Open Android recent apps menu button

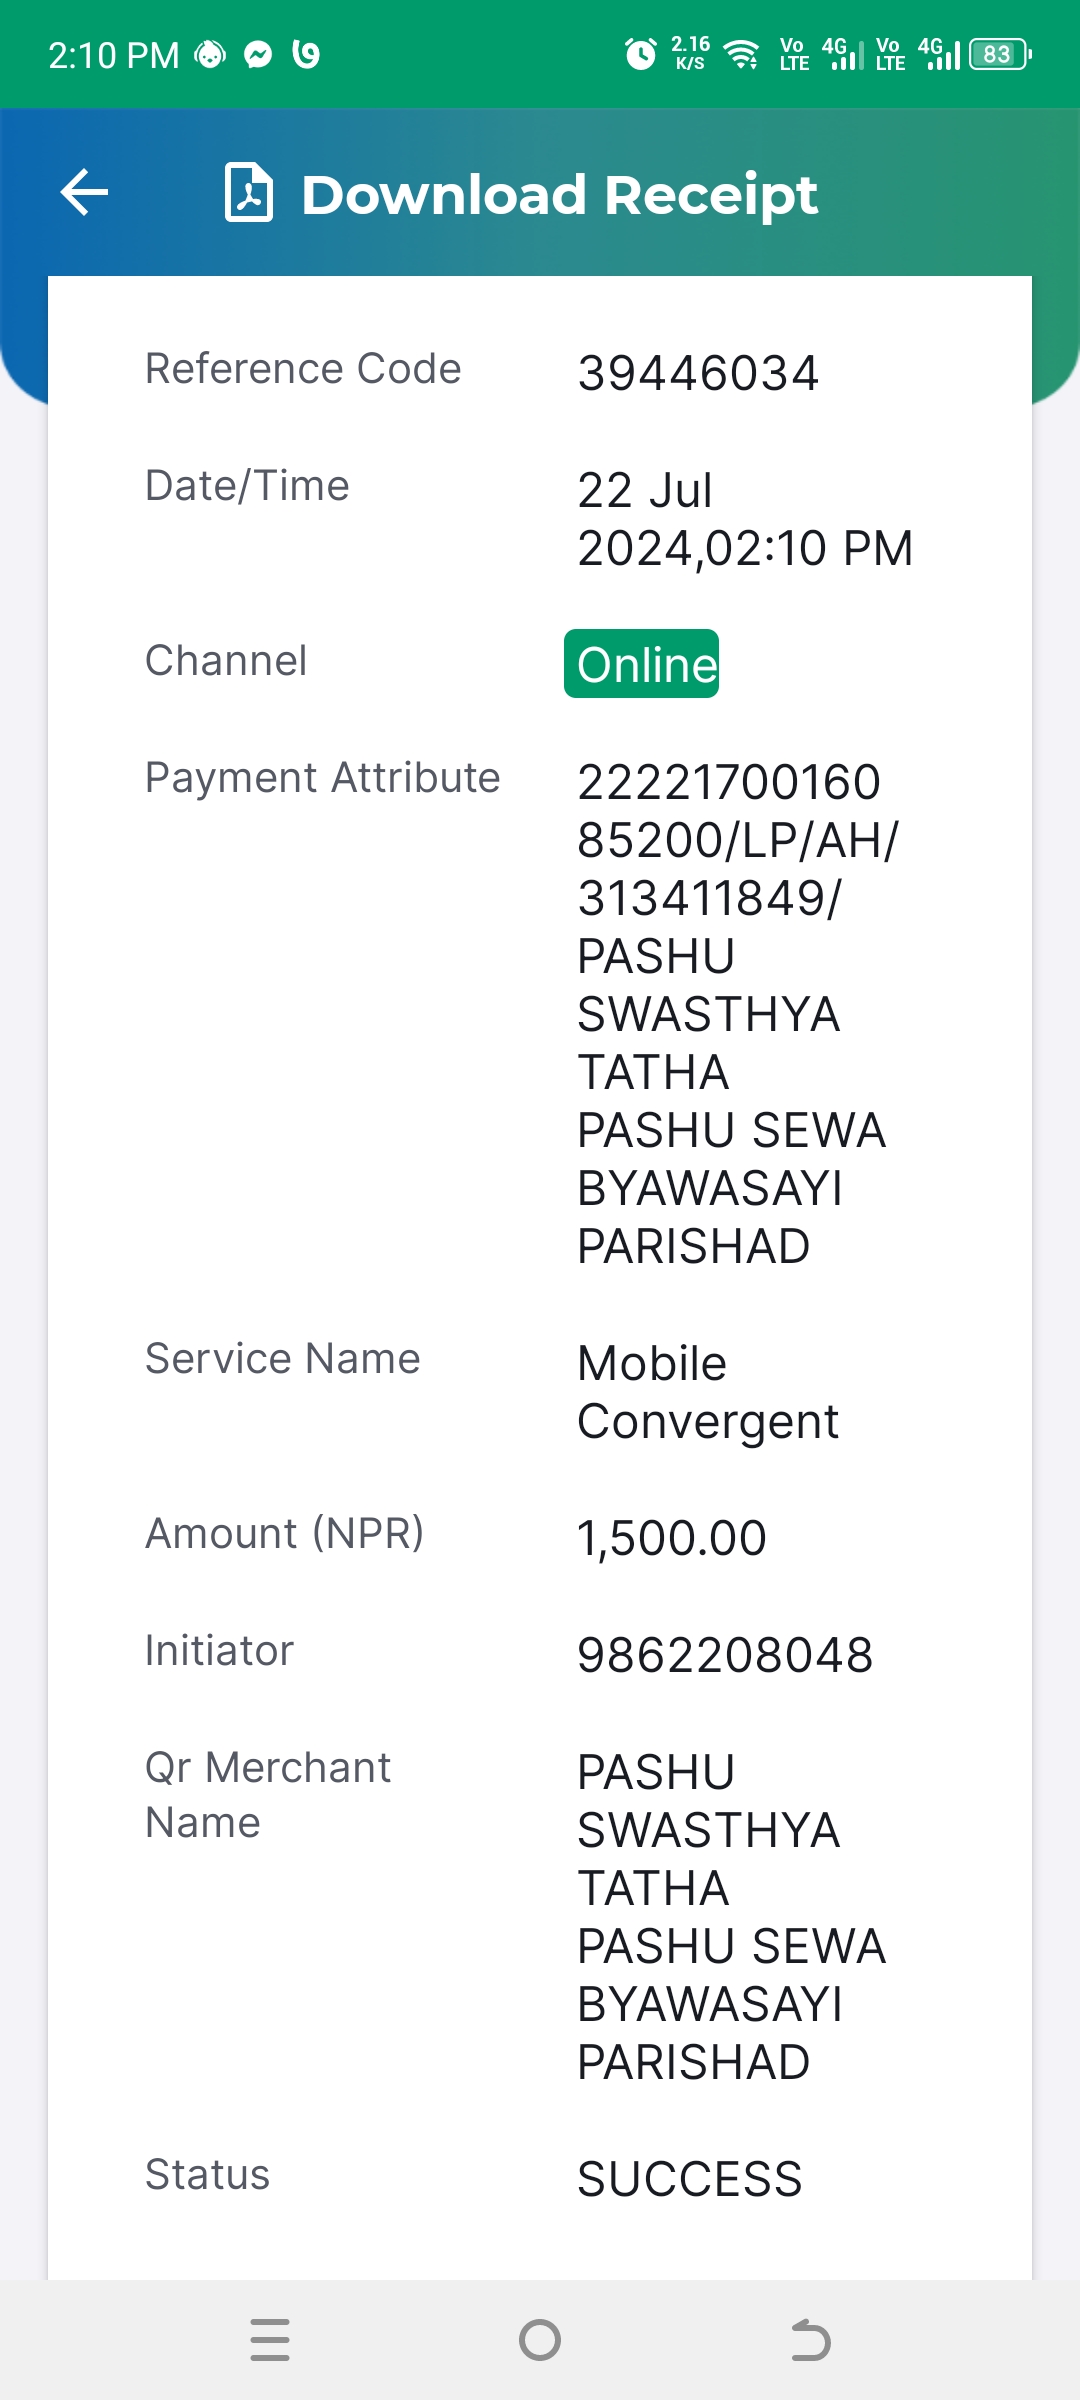click(x=270, y=2340)
